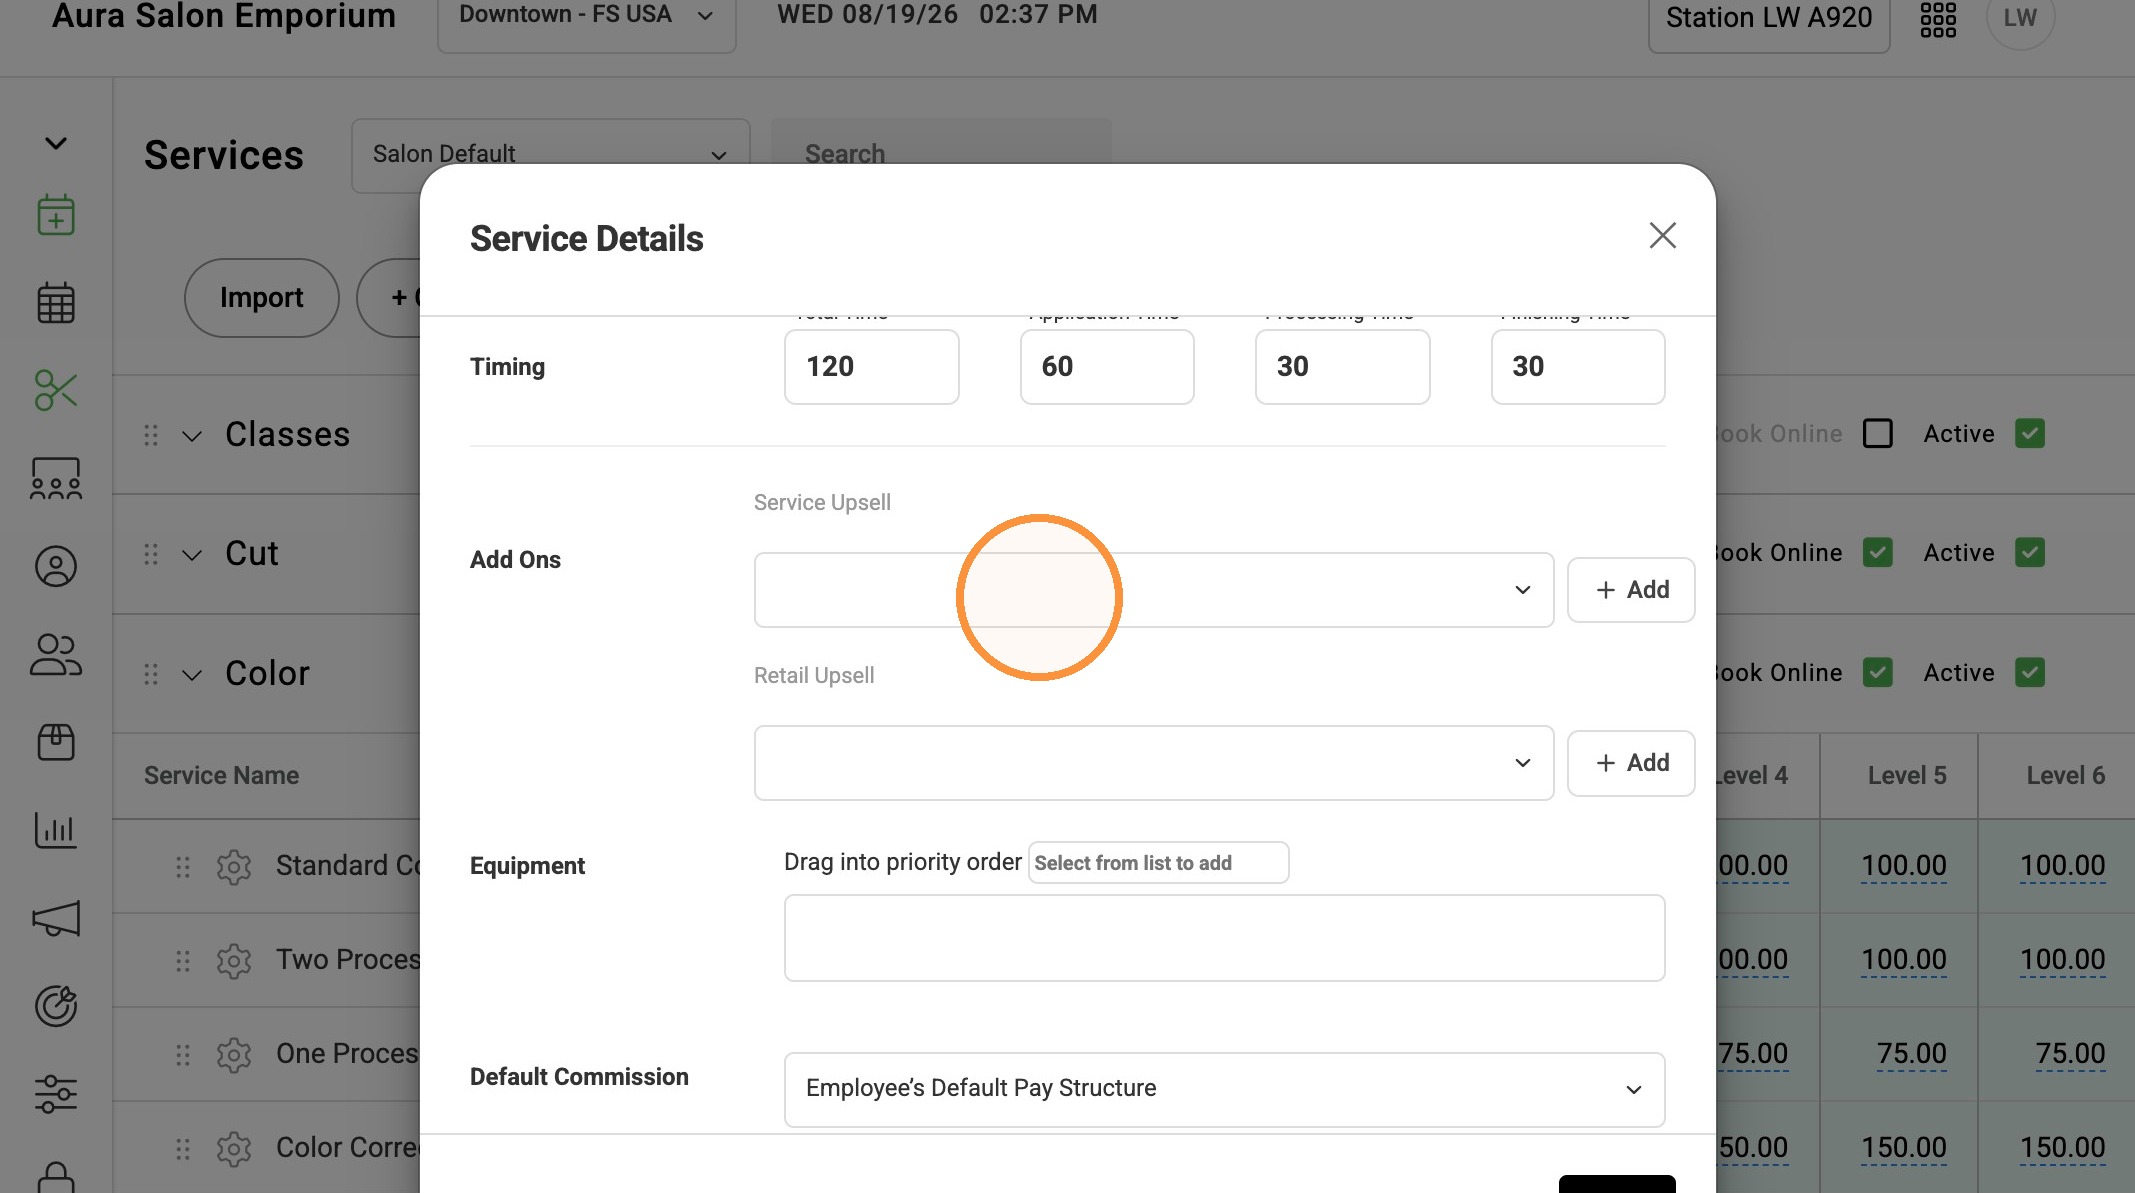2135x1193 pixels.
Task: Open settings gear for Standard Color row
Action: tap(234, 866)
